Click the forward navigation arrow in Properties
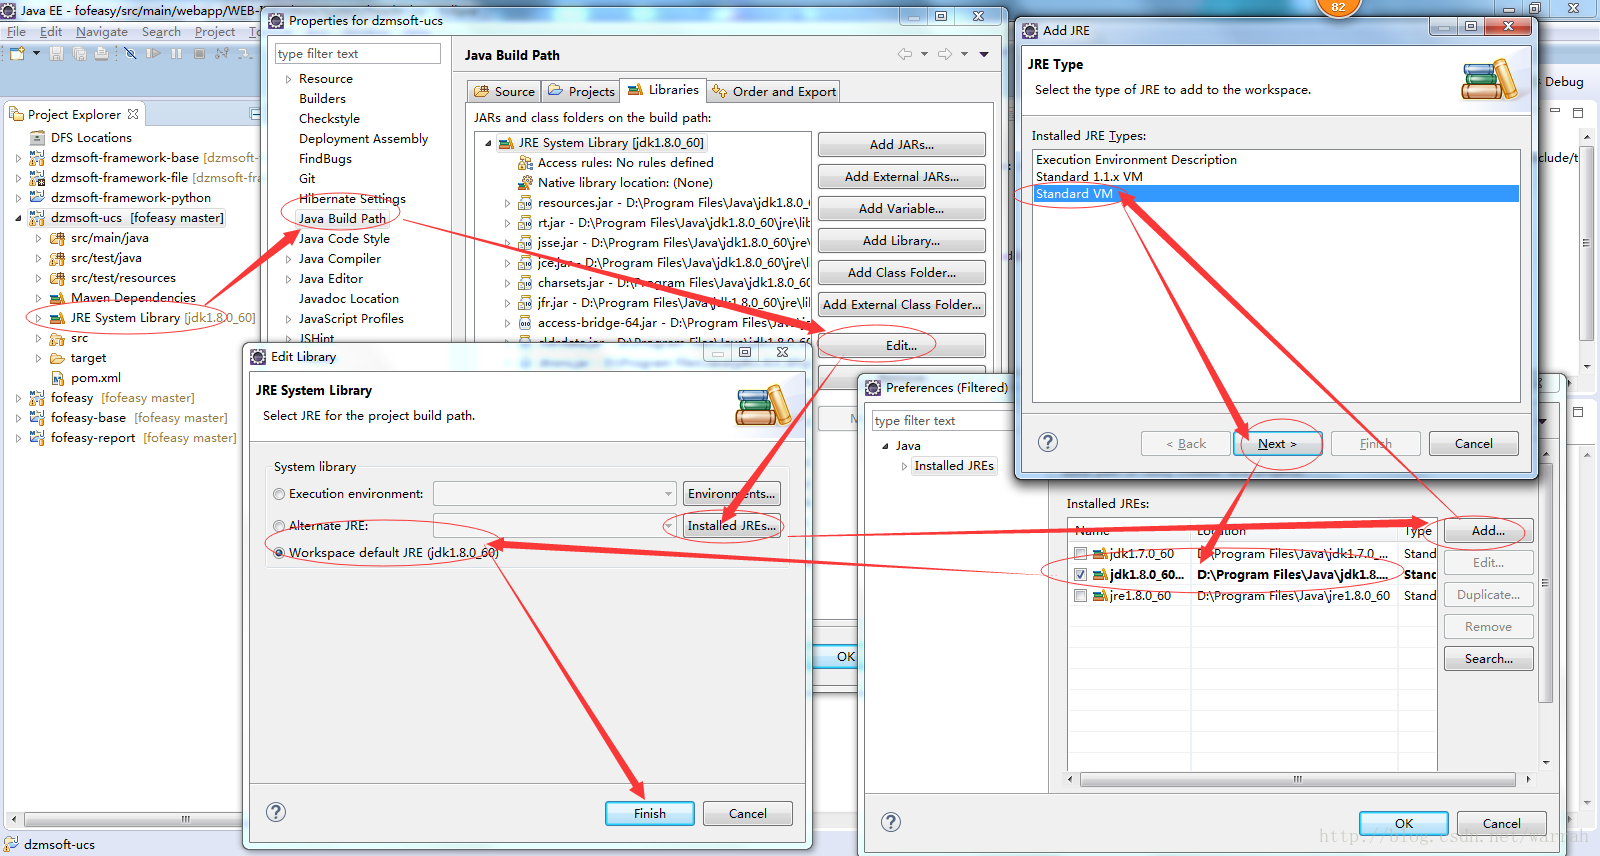The width and height of the screenshot is (1600, 856). pyautogui.click(x=945, y=54)
